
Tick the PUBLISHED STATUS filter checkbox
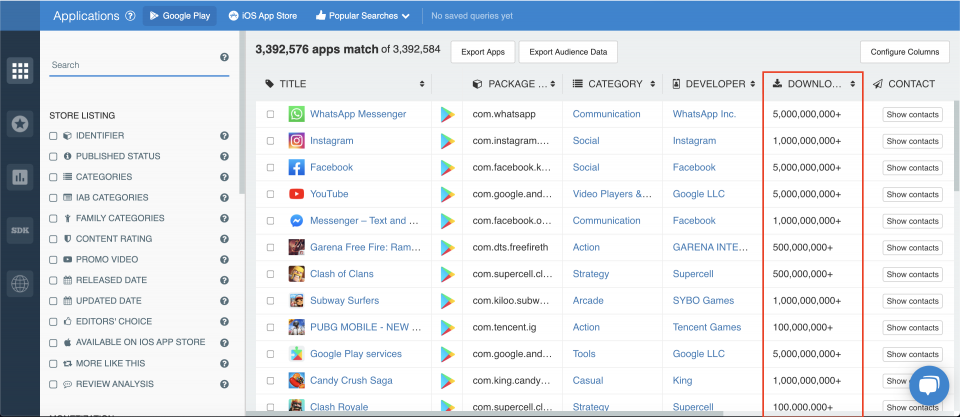(53, 156)
